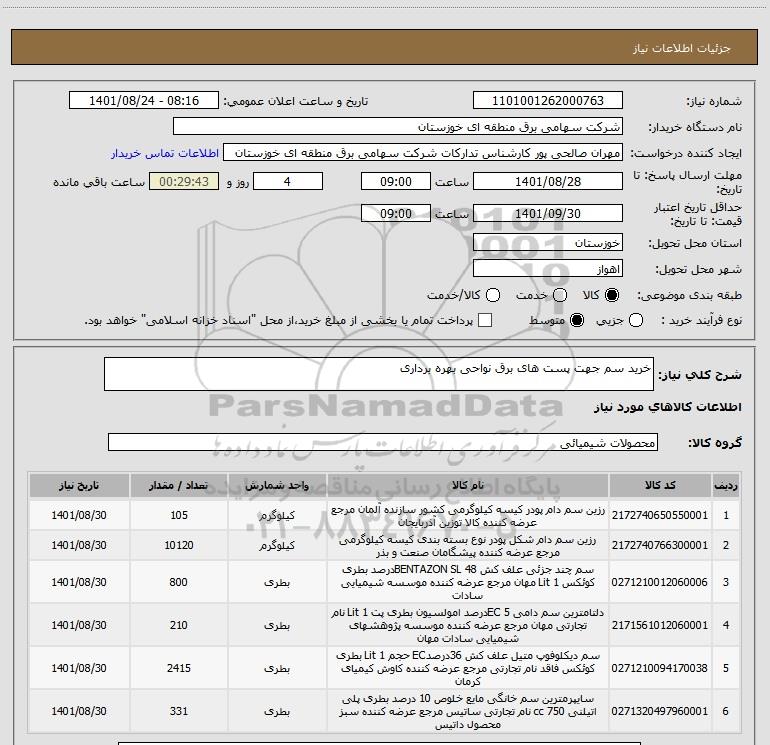Viewport: 770px width, 745px height.
Task: Click the diclofop-methyl herbicide product name cell
Action: point(468,668)
